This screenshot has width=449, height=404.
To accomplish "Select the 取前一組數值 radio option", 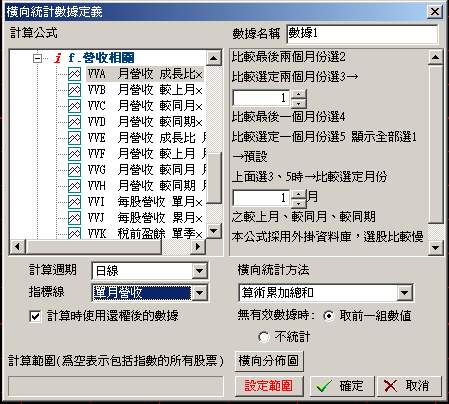I will point(328,316).
